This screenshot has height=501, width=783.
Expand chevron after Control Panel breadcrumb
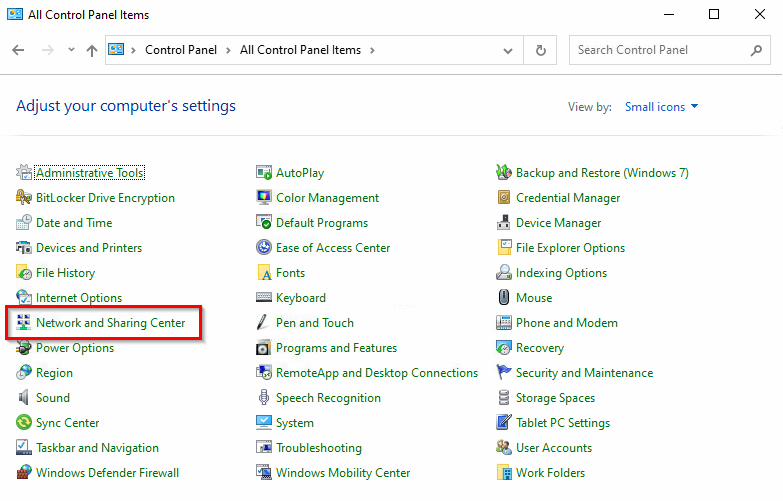point(228,50)
